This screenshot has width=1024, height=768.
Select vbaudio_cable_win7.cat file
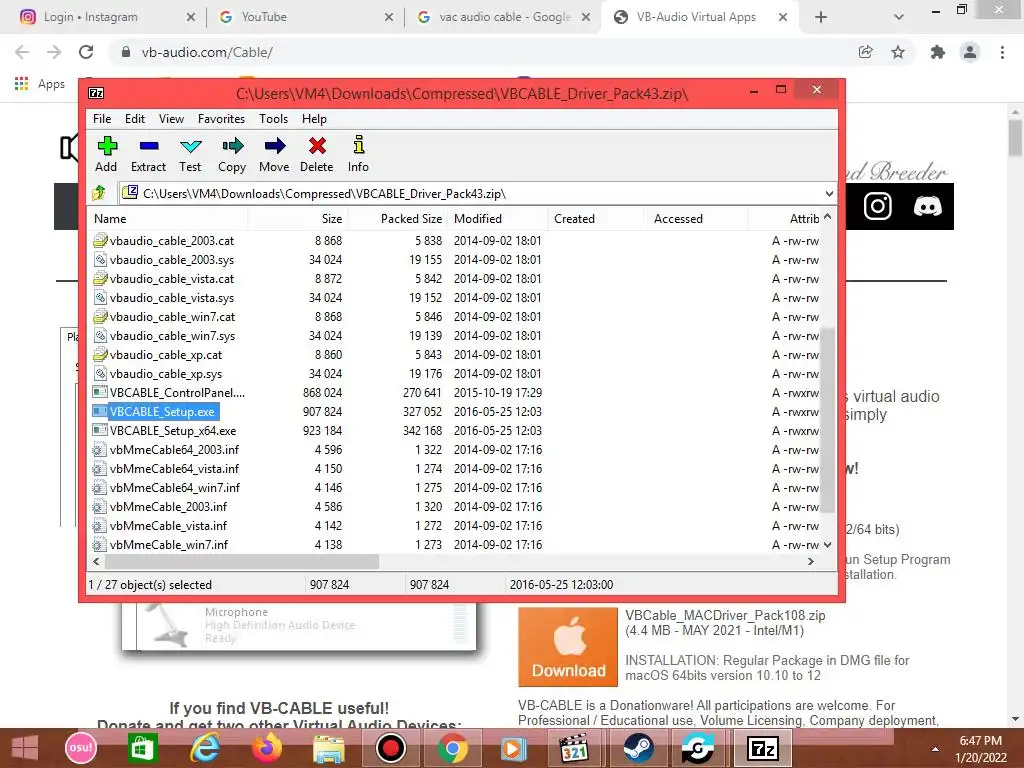point(172,317)
